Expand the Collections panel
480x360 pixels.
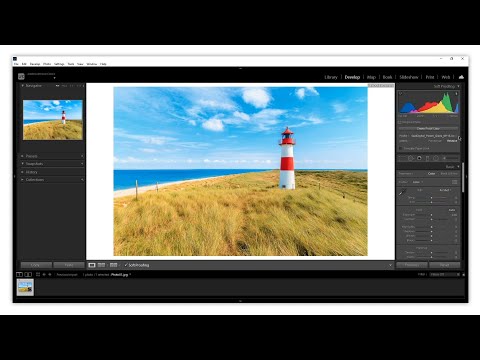click(22, 180)
